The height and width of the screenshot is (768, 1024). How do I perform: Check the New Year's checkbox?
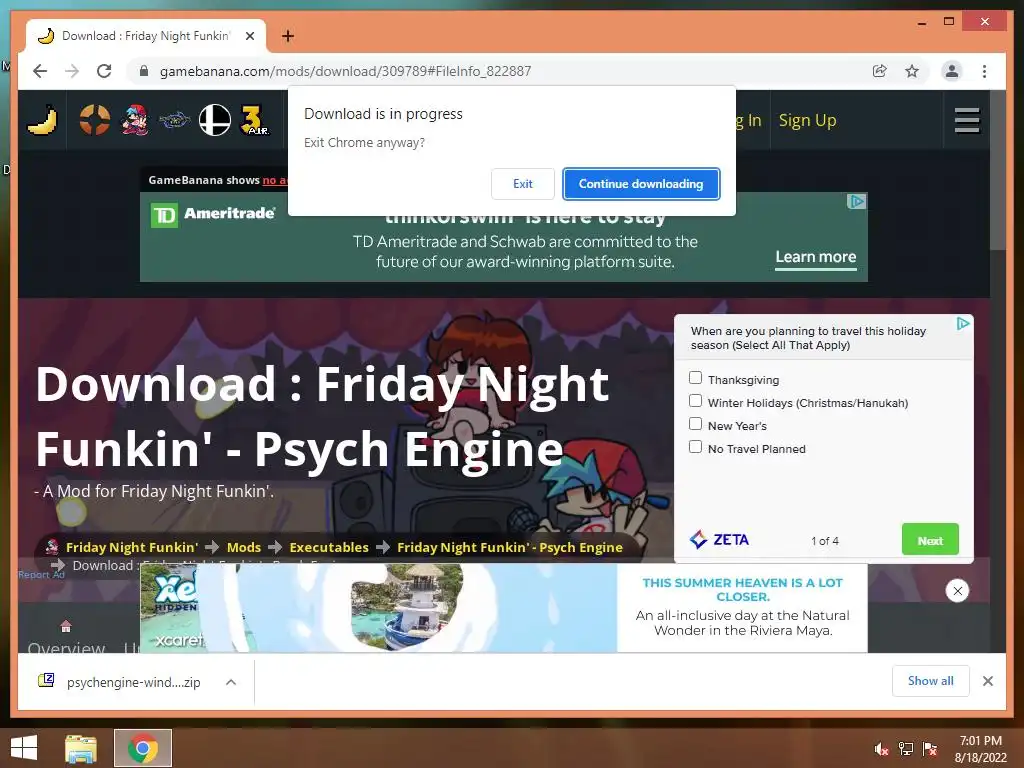coord(696,424)
